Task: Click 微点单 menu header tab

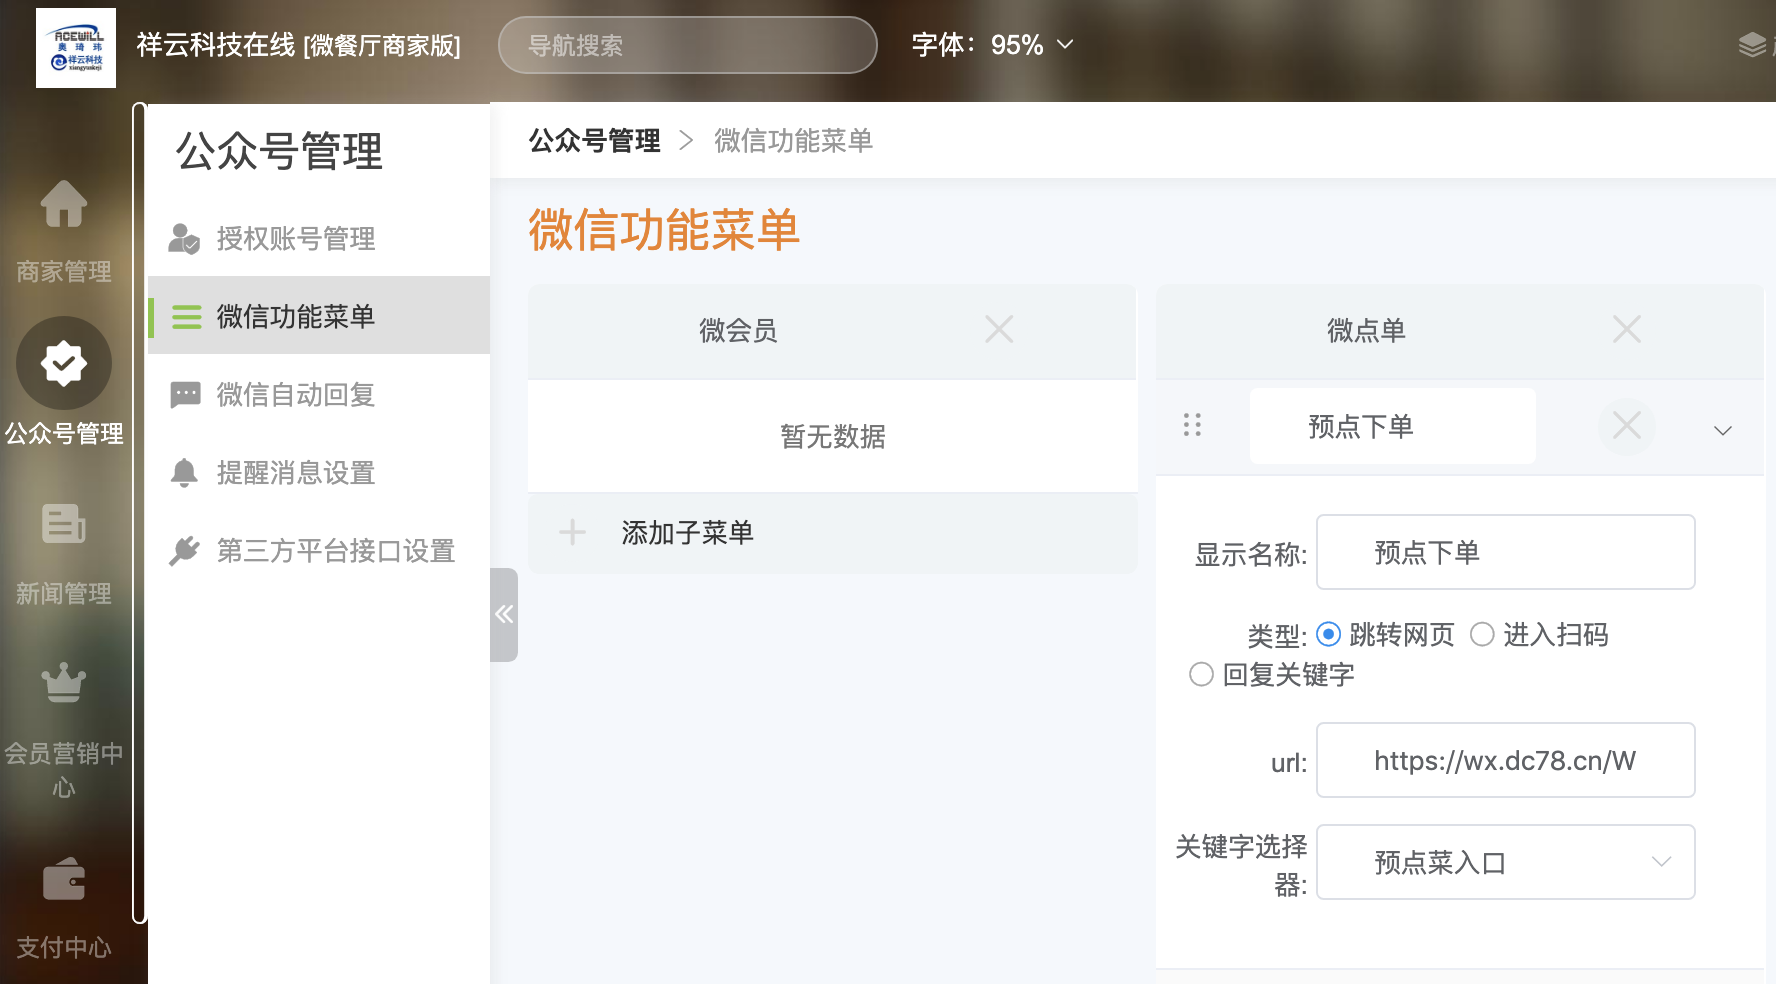Action: pyautogui.click(x=1460, y=331)
